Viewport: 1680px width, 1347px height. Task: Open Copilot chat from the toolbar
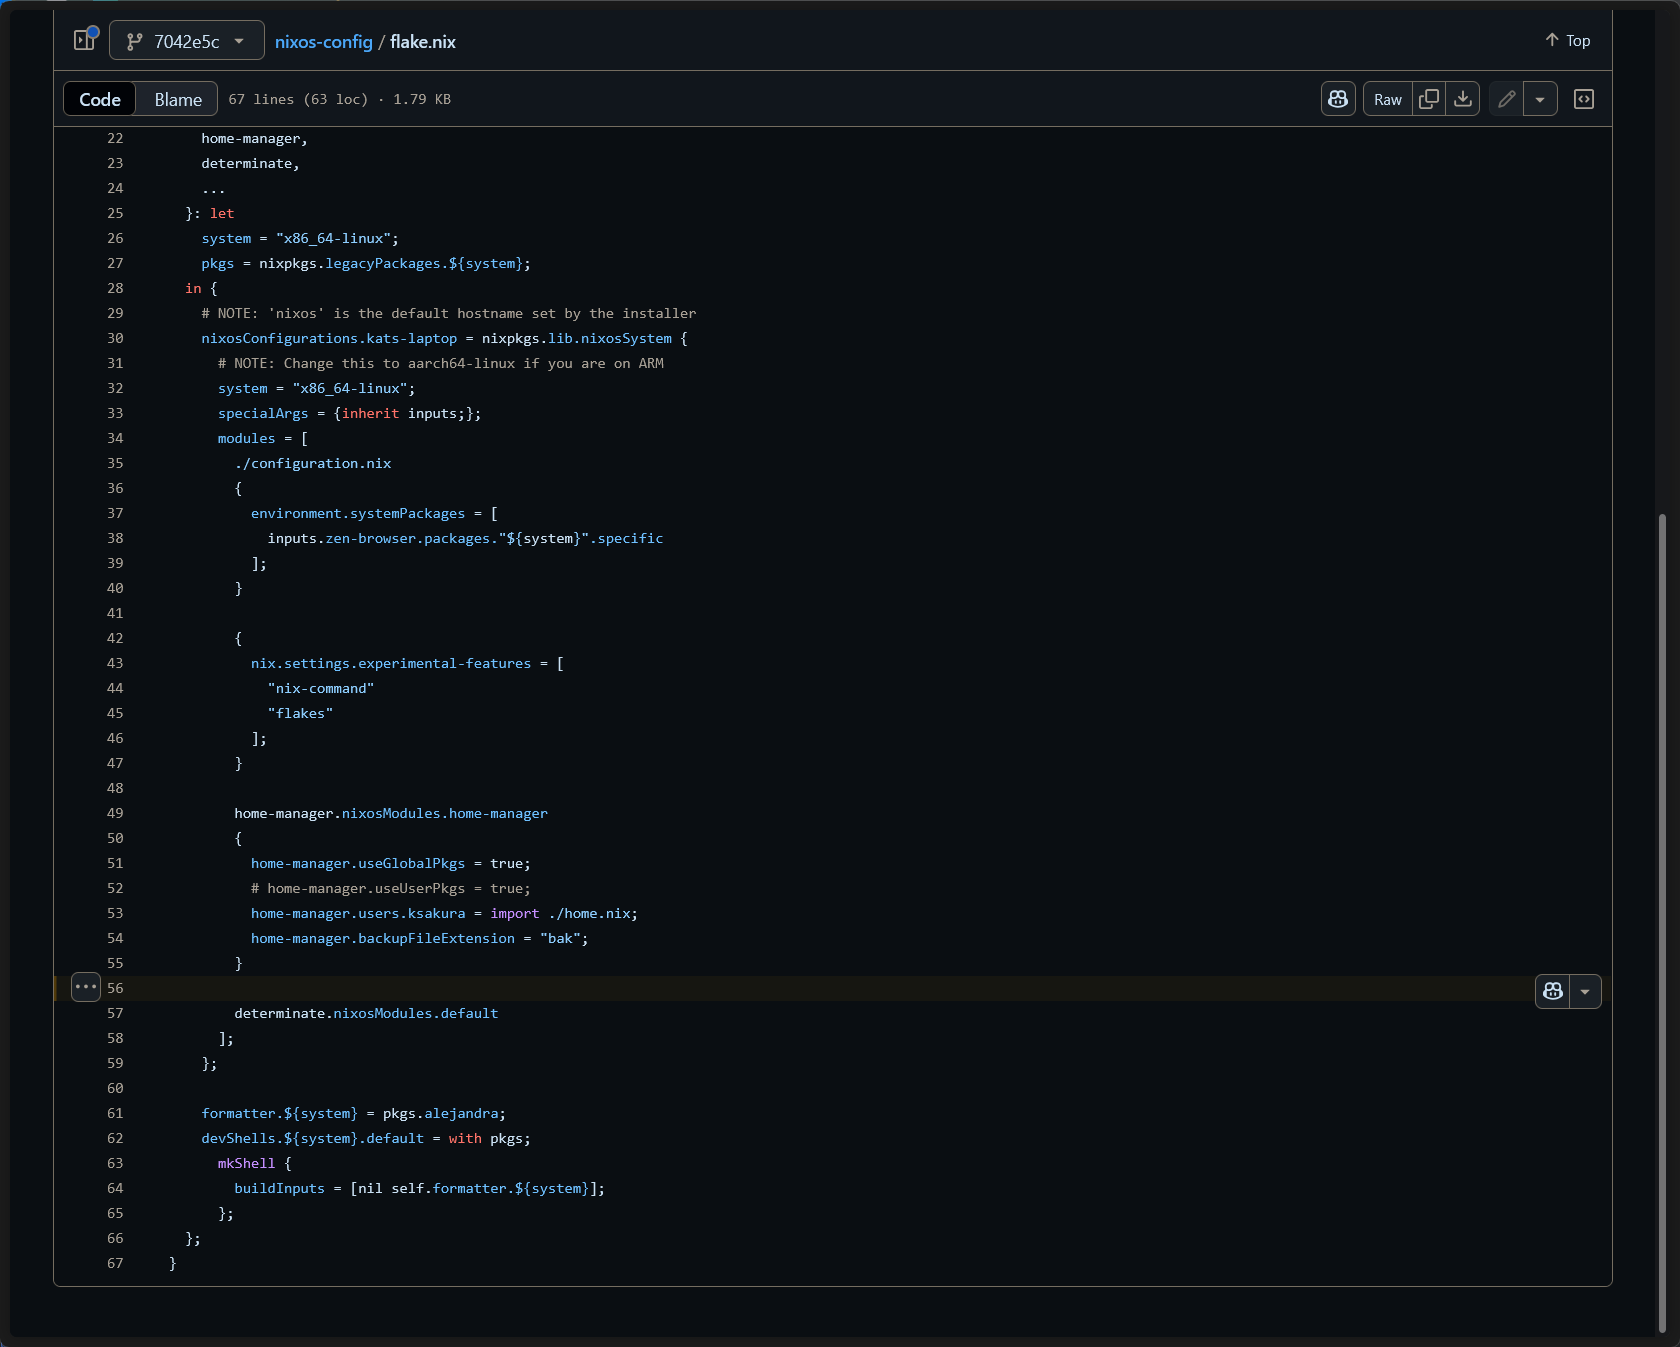[x=1338, y=99]
